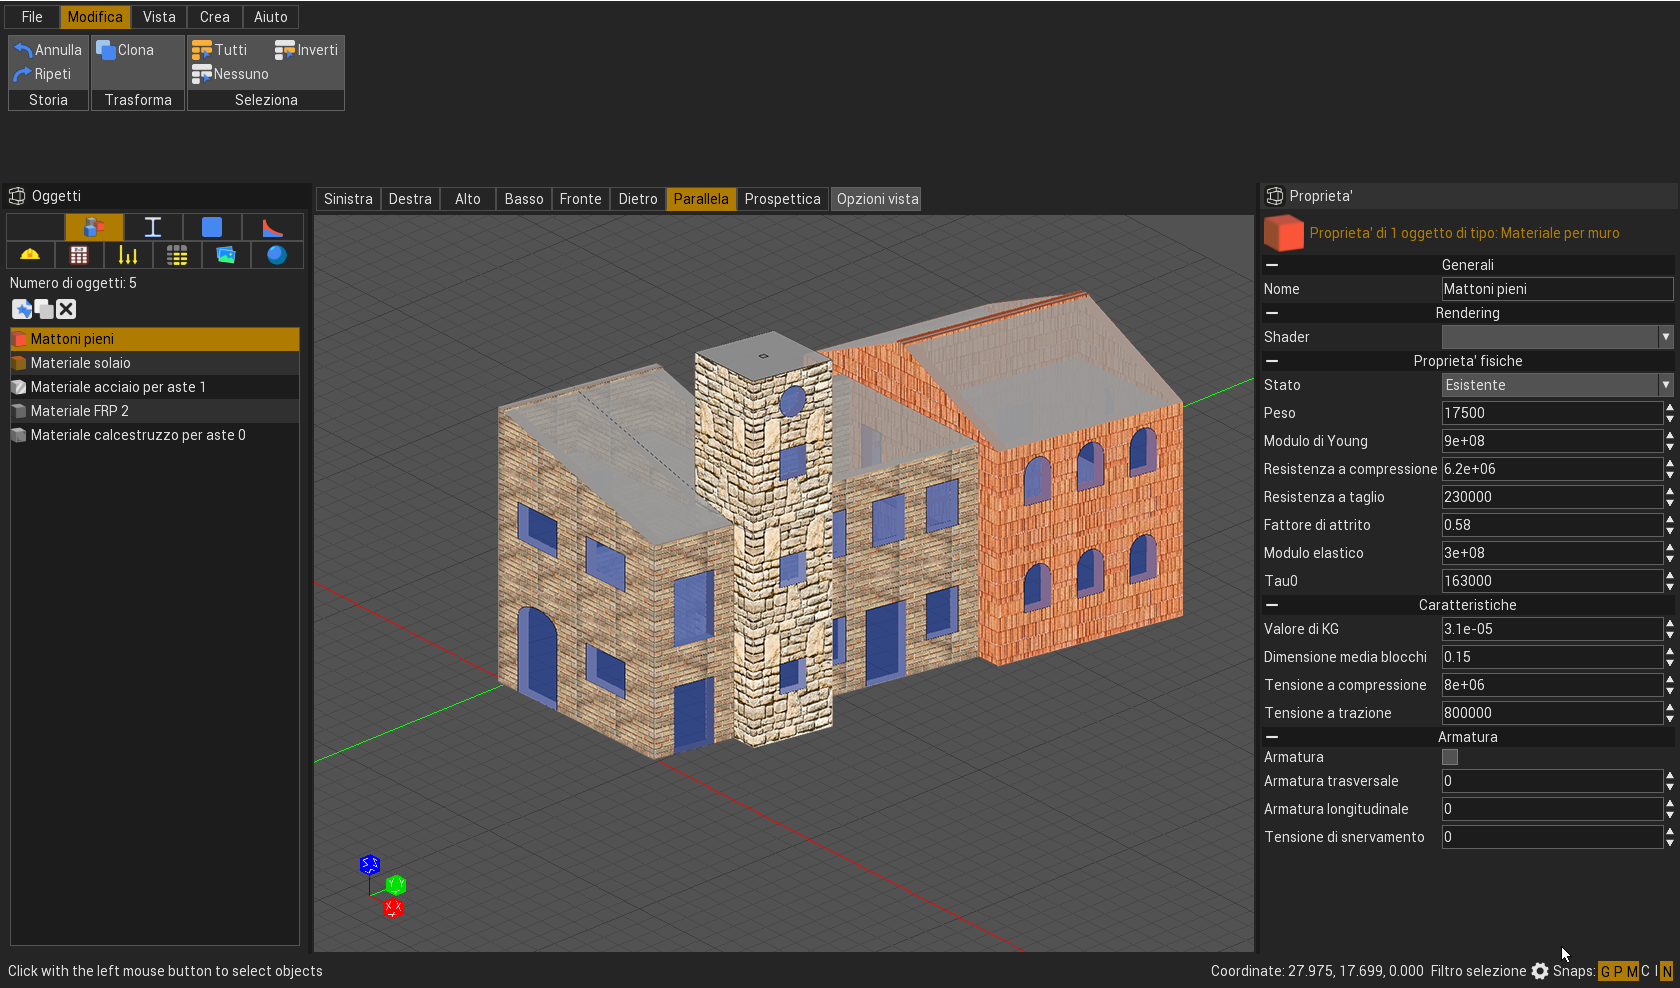
Task: Click the Clona button
Action: 126,50
